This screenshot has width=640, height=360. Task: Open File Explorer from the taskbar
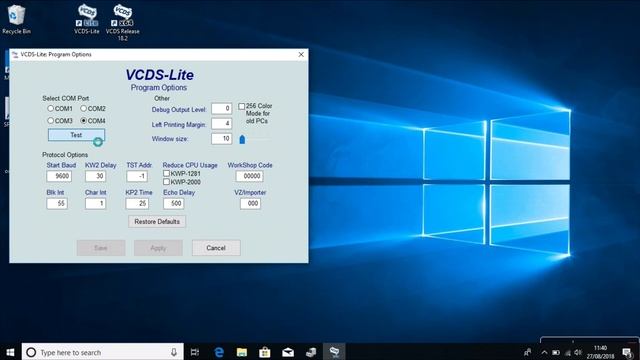tap(242, 352)
